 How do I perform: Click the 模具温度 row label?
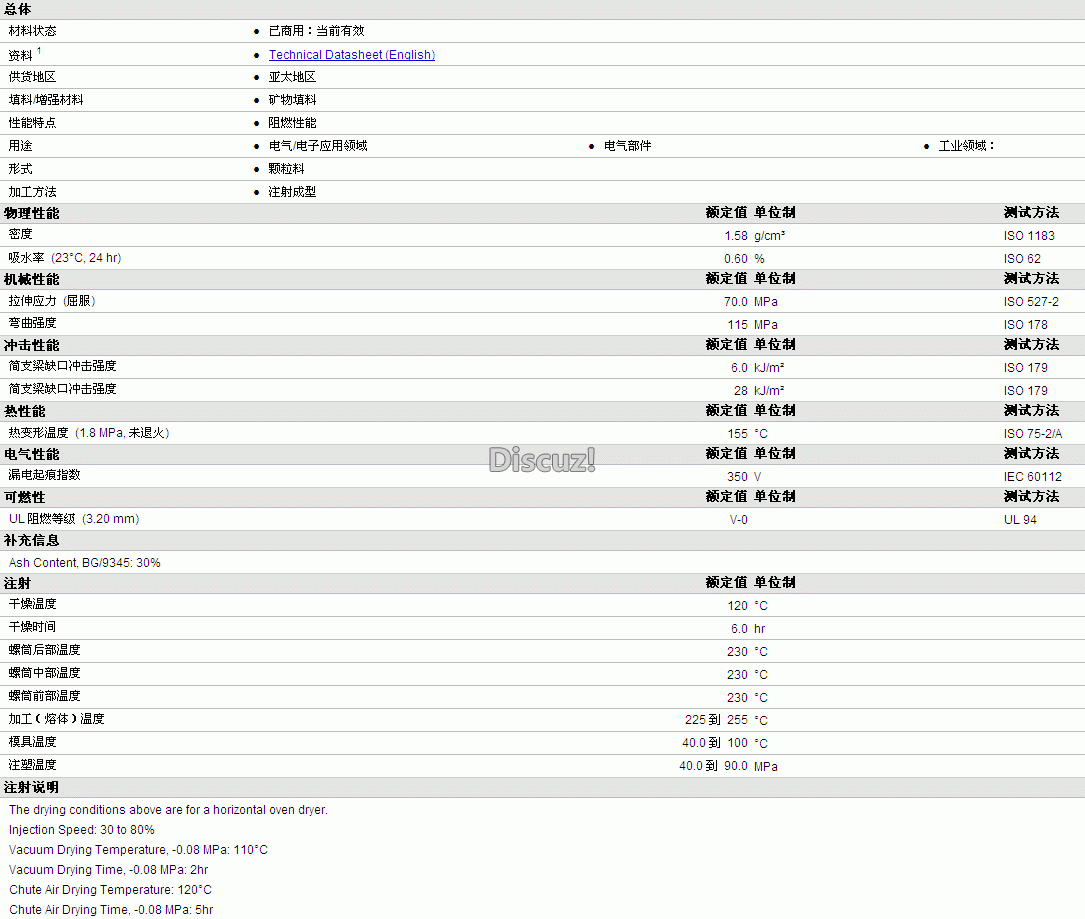point(33,742)
